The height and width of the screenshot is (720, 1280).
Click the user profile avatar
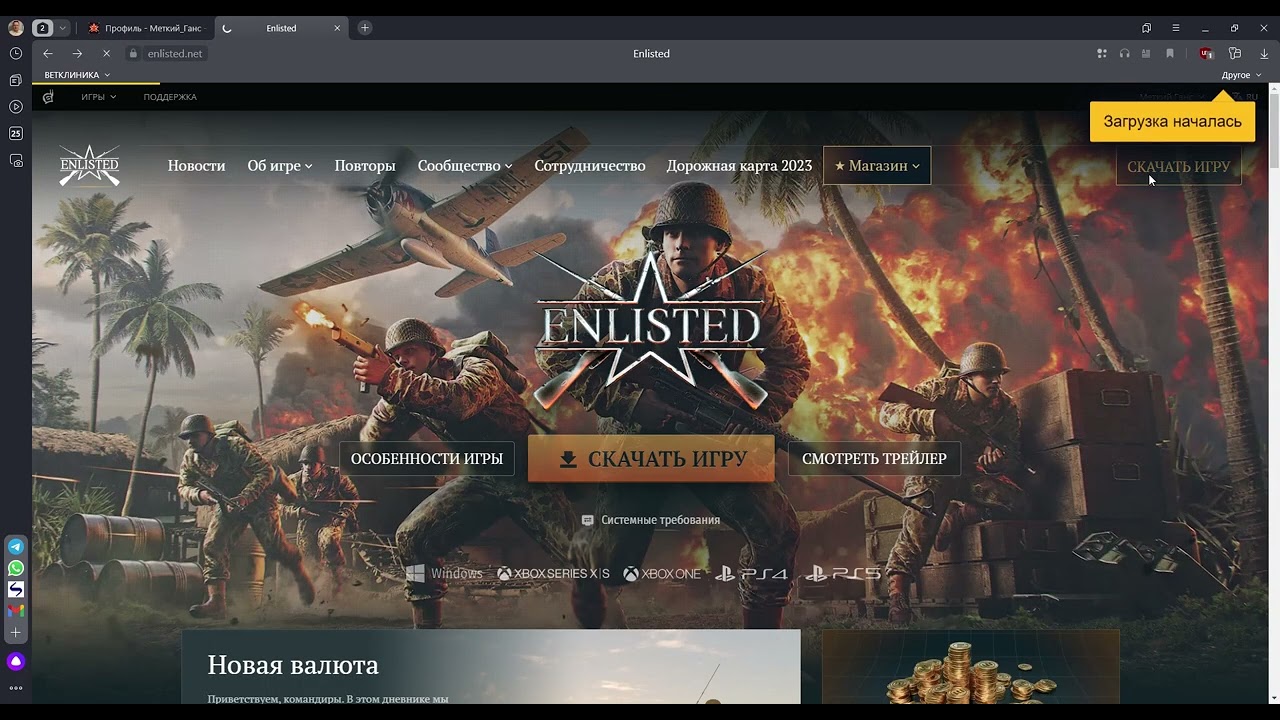pos(16,28)
